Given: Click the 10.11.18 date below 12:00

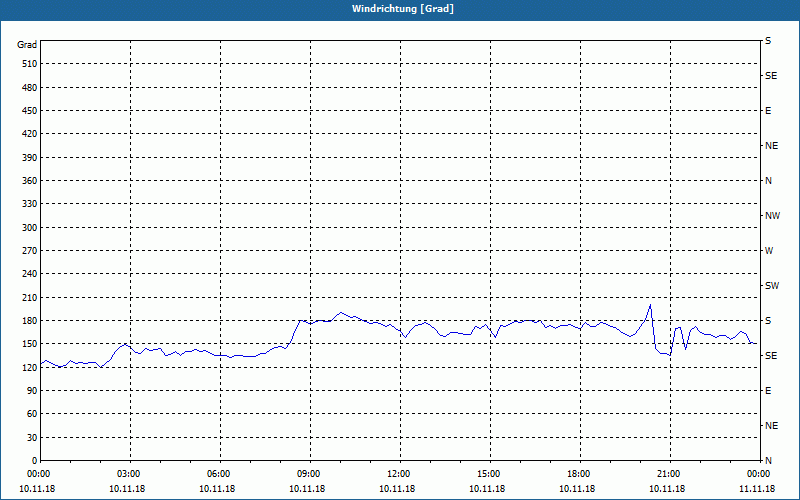Looking at the screenshot, I should click(397, 489).
